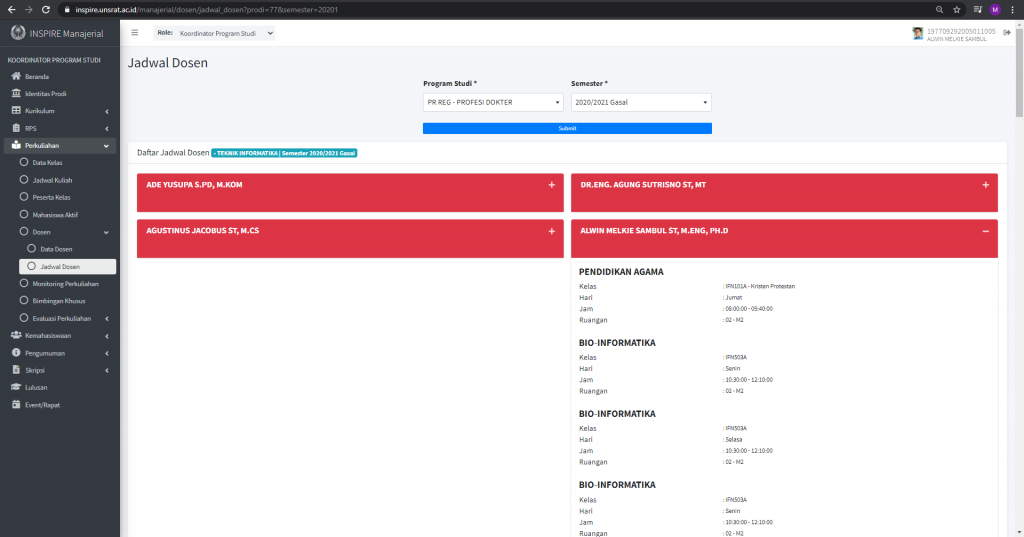
Task: Click the username ALWIN MELKIE SAMBUL
Action: tap(956, 39)
